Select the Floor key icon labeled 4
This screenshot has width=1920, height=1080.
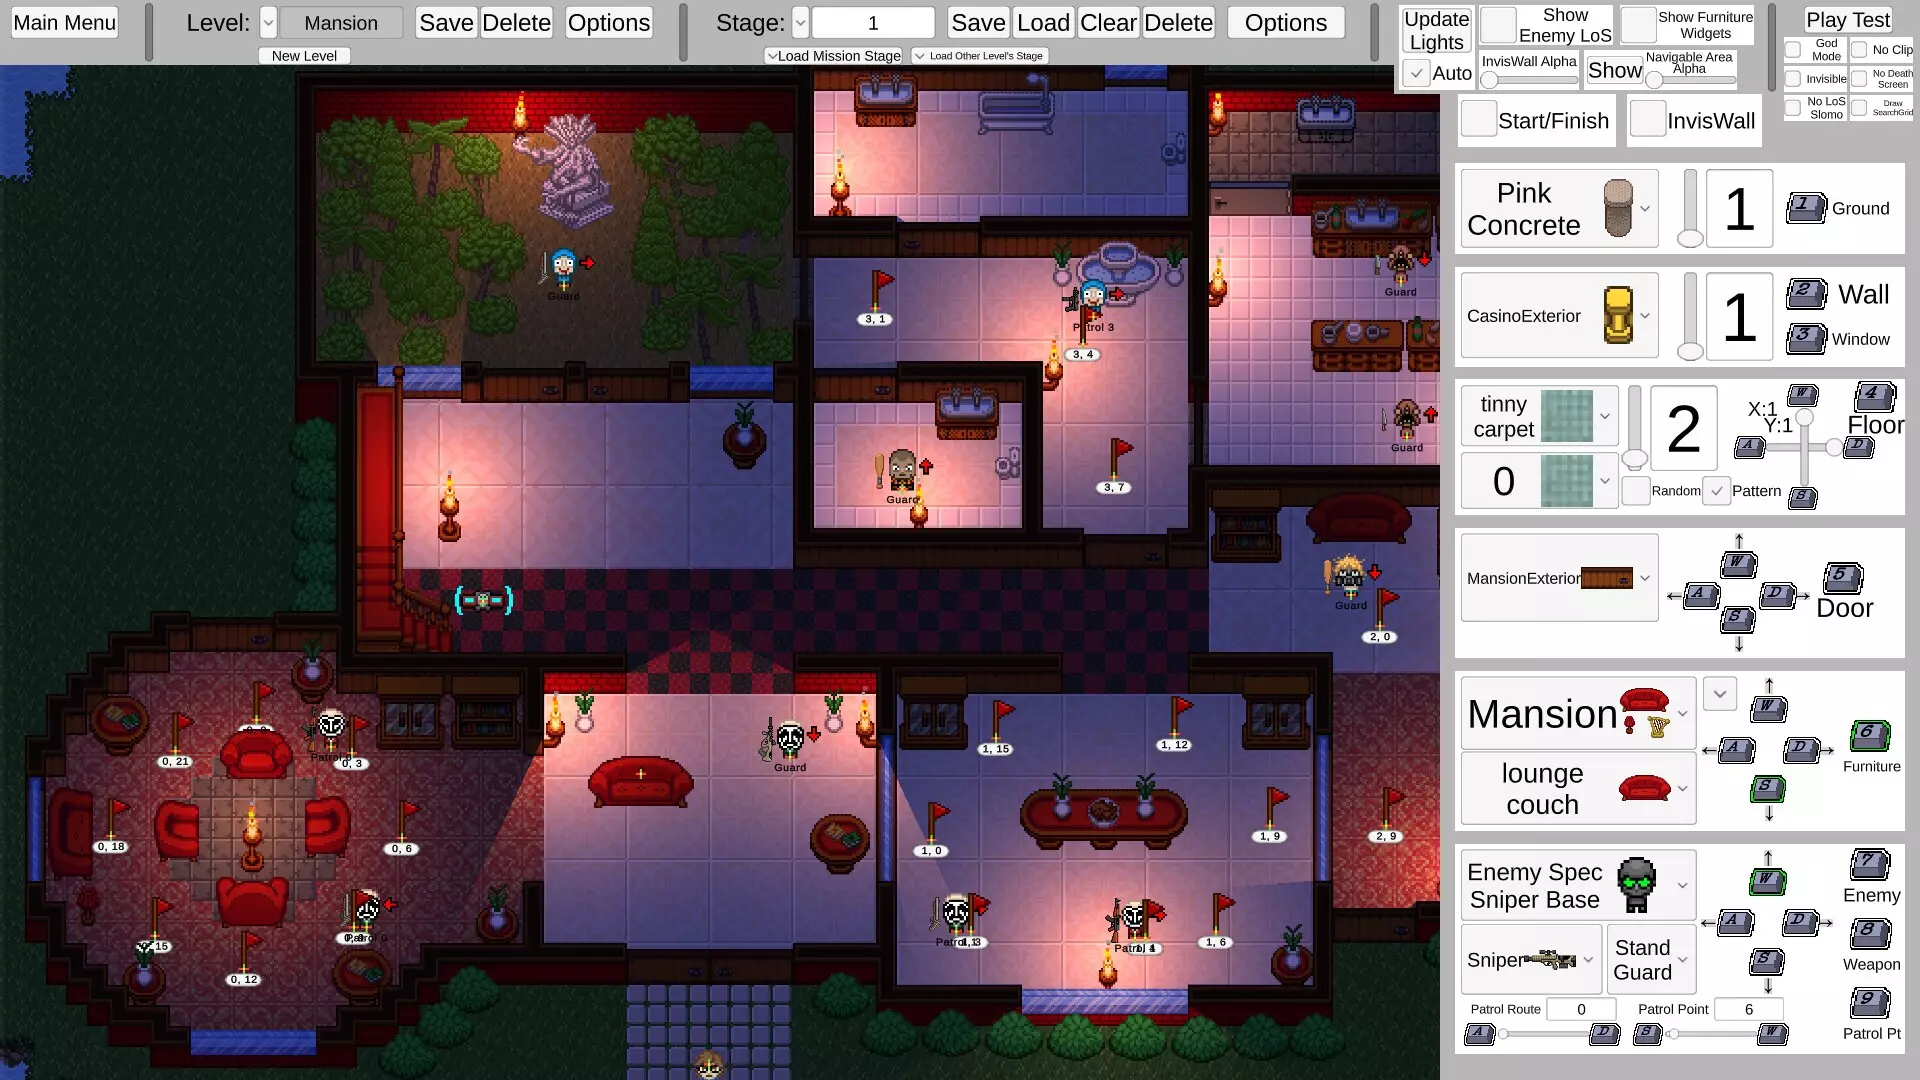tap(1874, 396)
